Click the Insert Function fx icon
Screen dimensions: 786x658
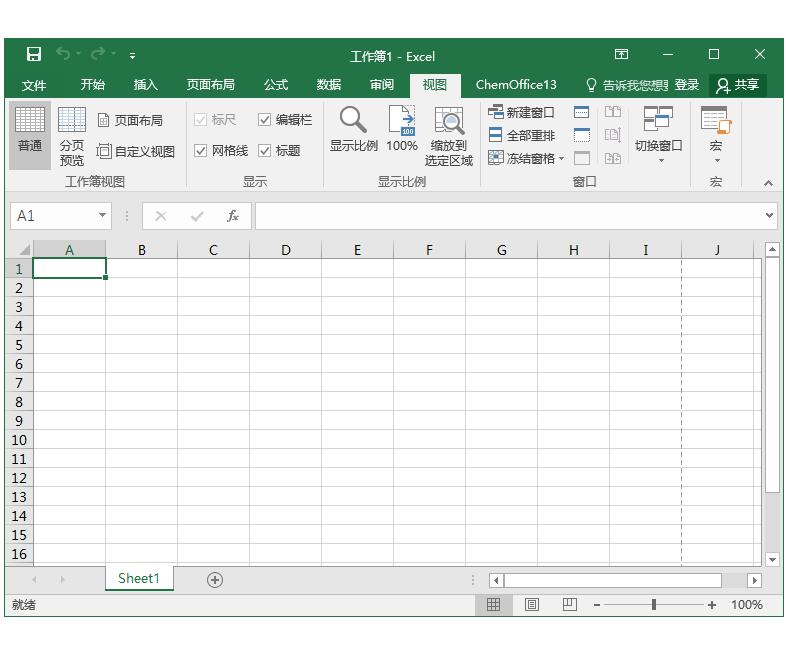tap(232, 216)
